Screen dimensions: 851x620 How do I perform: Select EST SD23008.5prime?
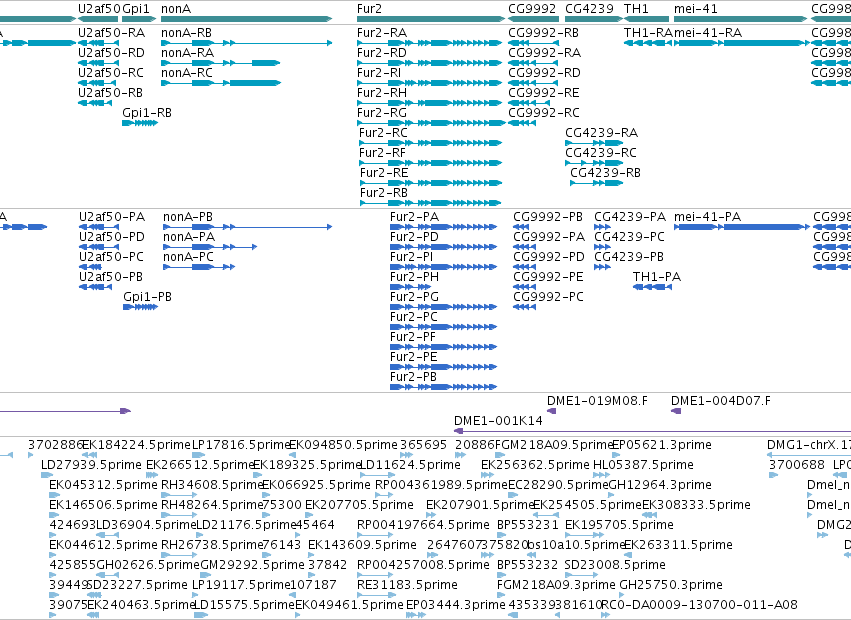click(x=581, y=575)
